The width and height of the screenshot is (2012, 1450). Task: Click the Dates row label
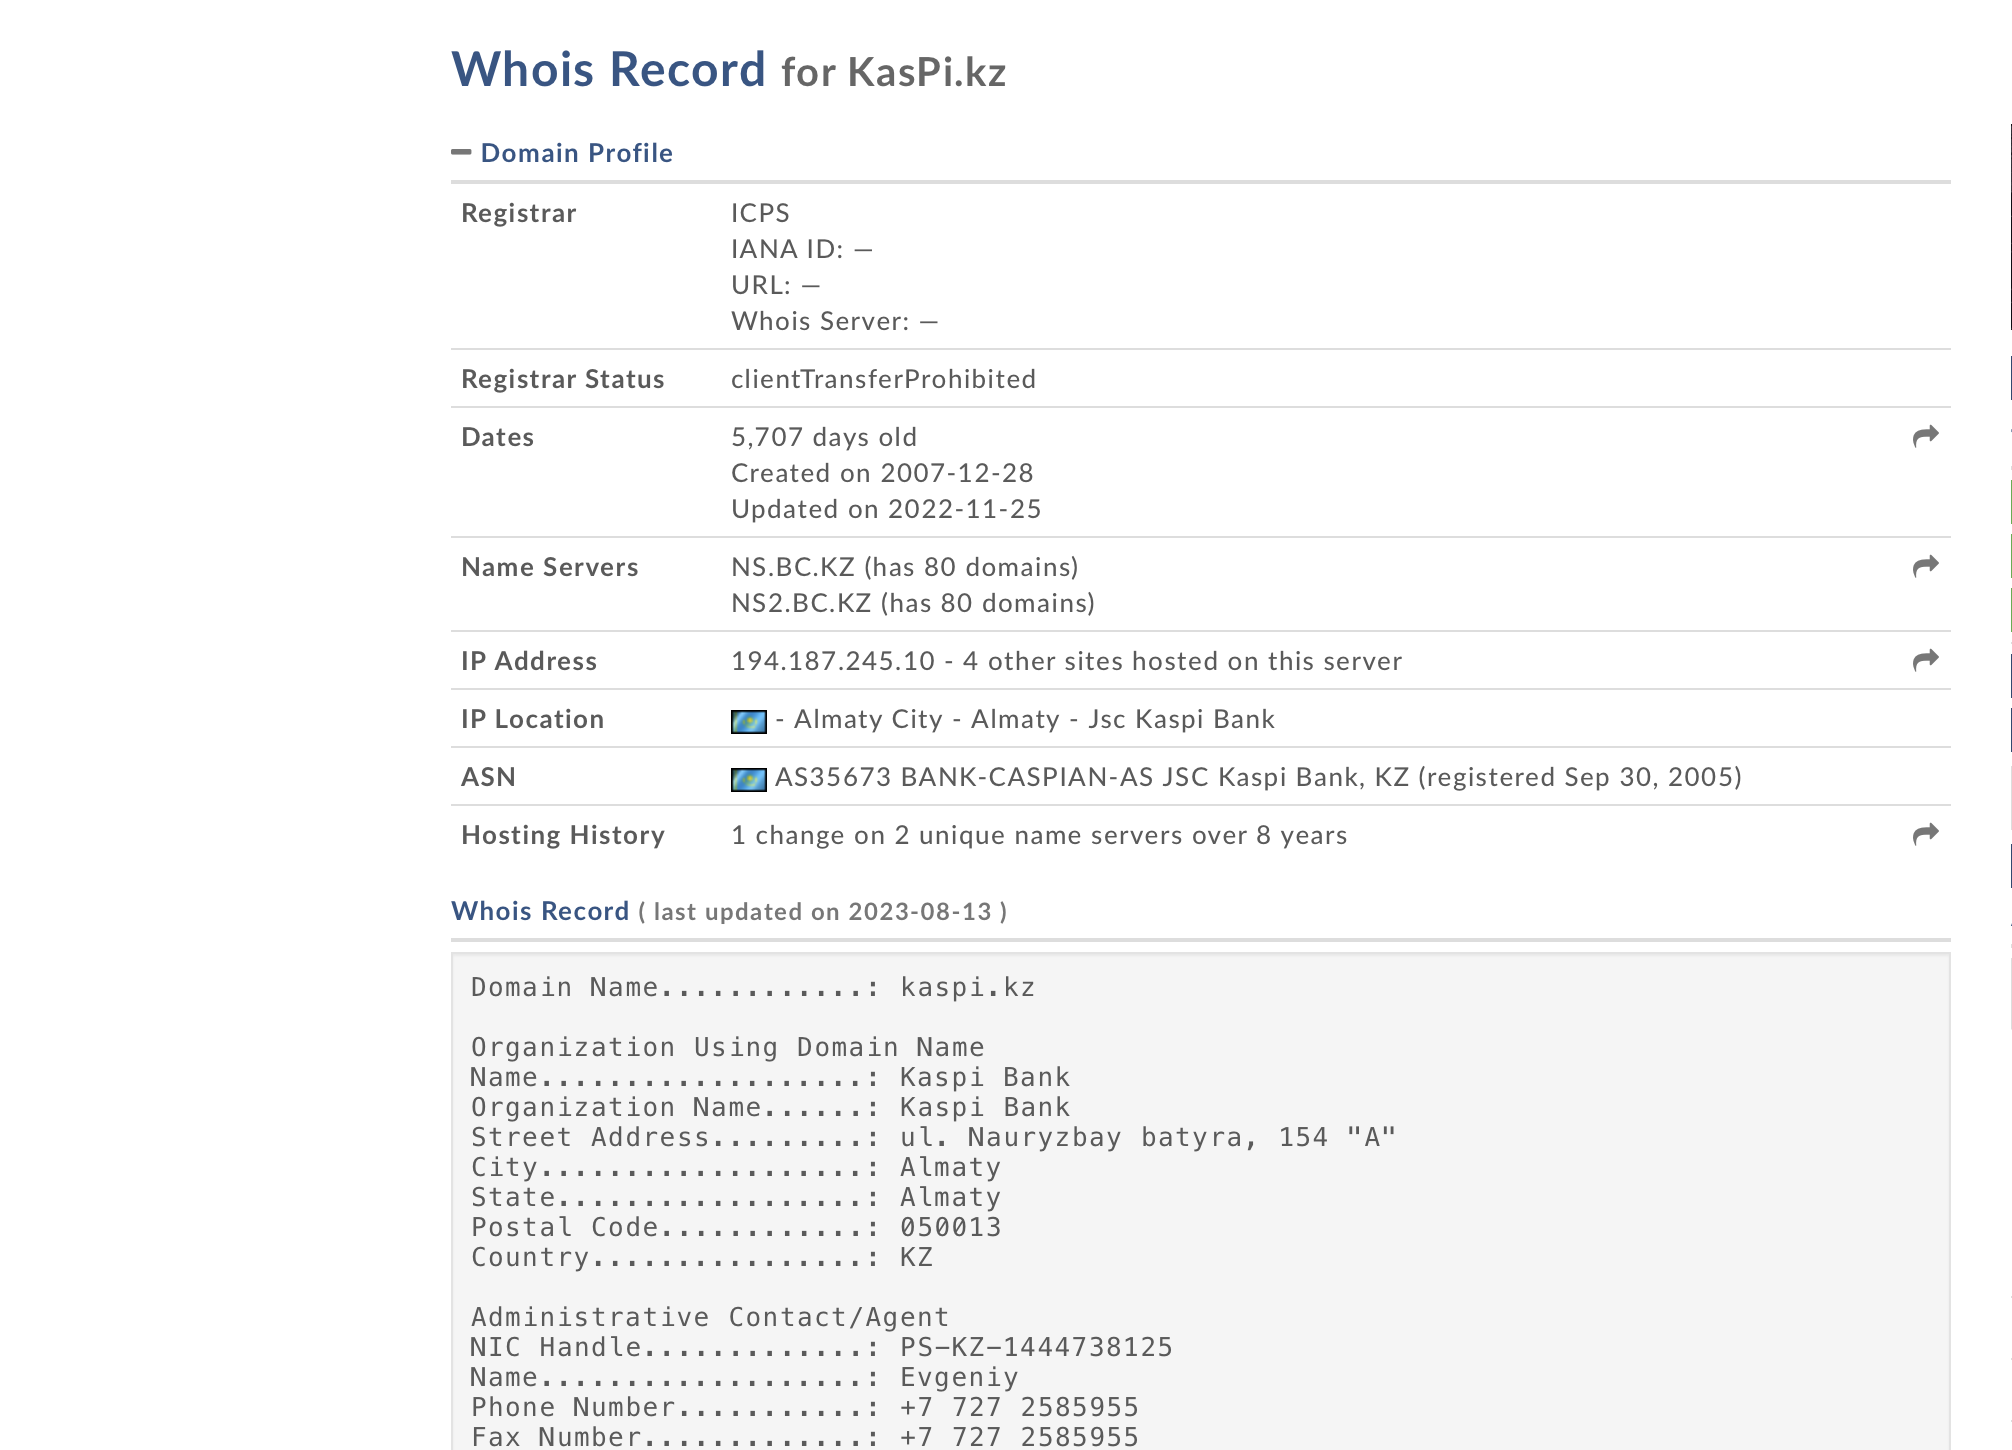click(497, 437)
